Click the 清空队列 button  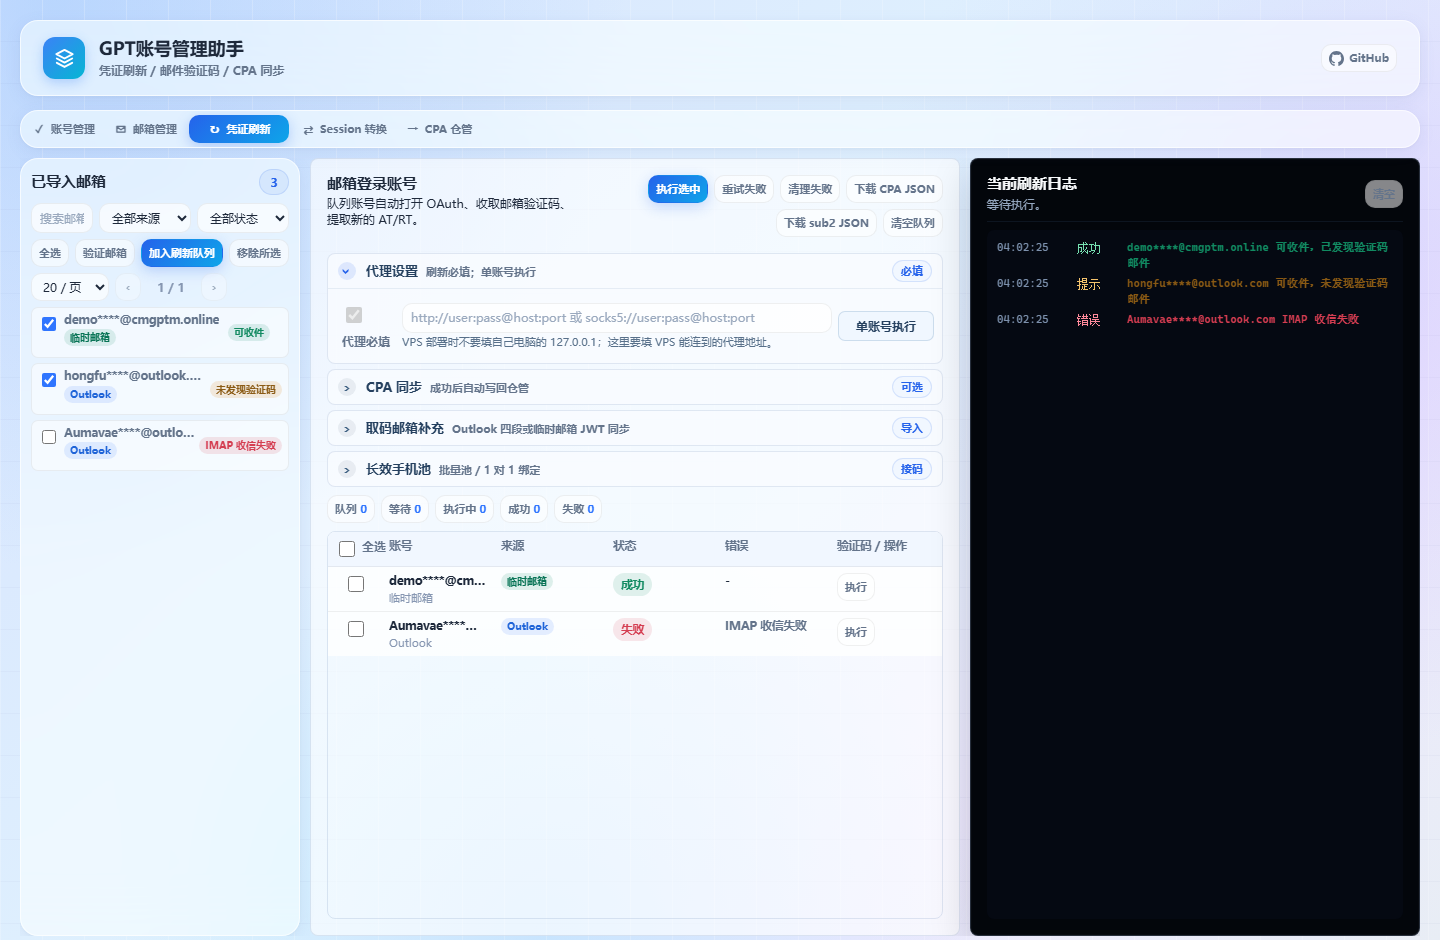913,223
